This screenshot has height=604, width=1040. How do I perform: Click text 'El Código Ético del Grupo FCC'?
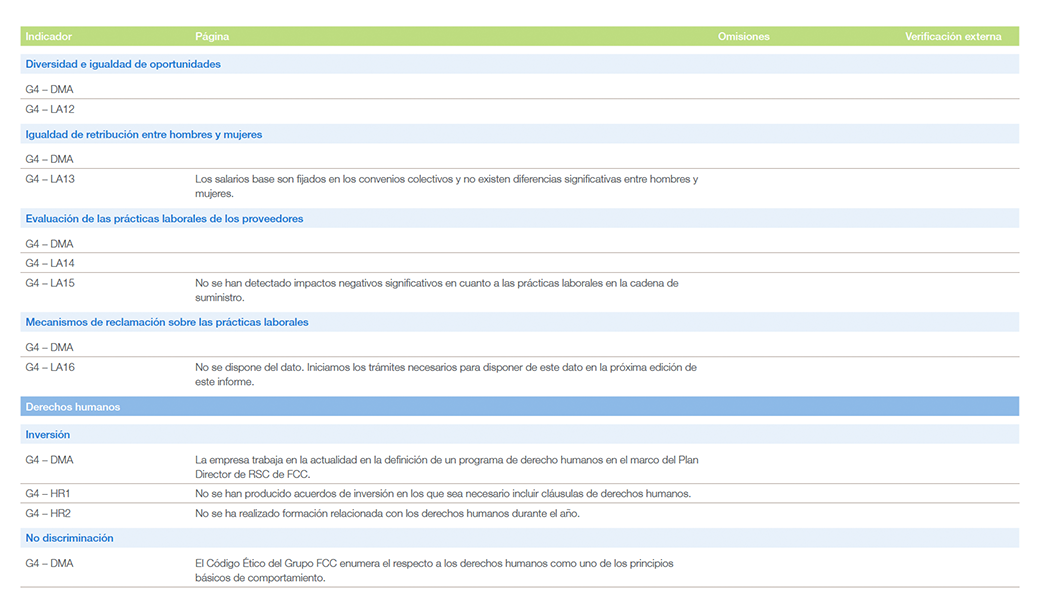click(x=266, y=564)
